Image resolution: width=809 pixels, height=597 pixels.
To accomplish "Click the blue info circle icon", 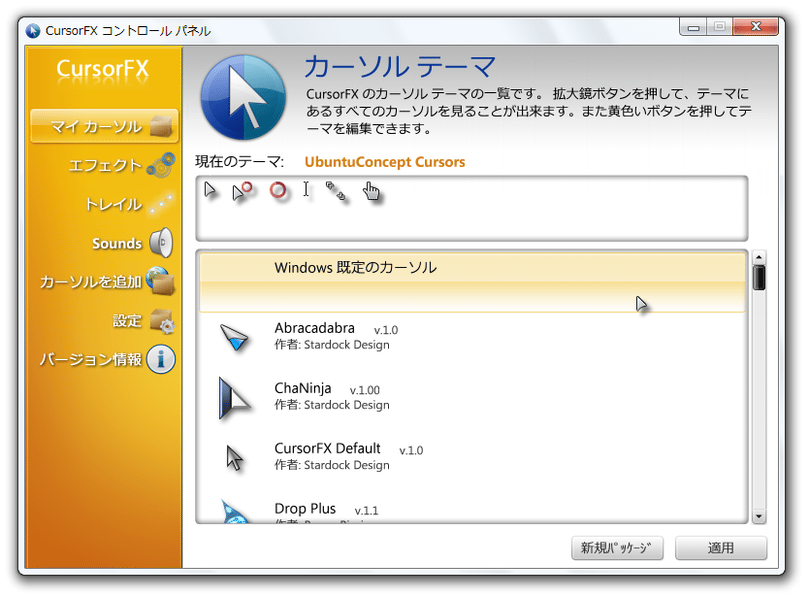I will (x=161, y=359).
